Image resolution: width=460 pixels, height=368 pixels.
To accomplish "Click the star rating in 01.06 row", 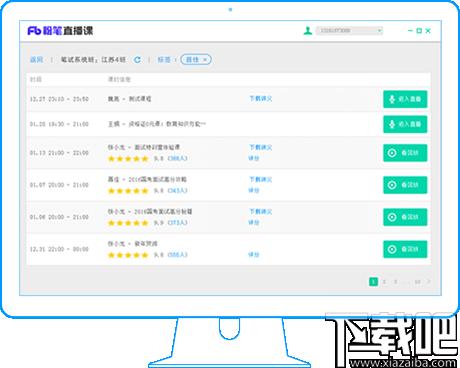I will (128, 223).
